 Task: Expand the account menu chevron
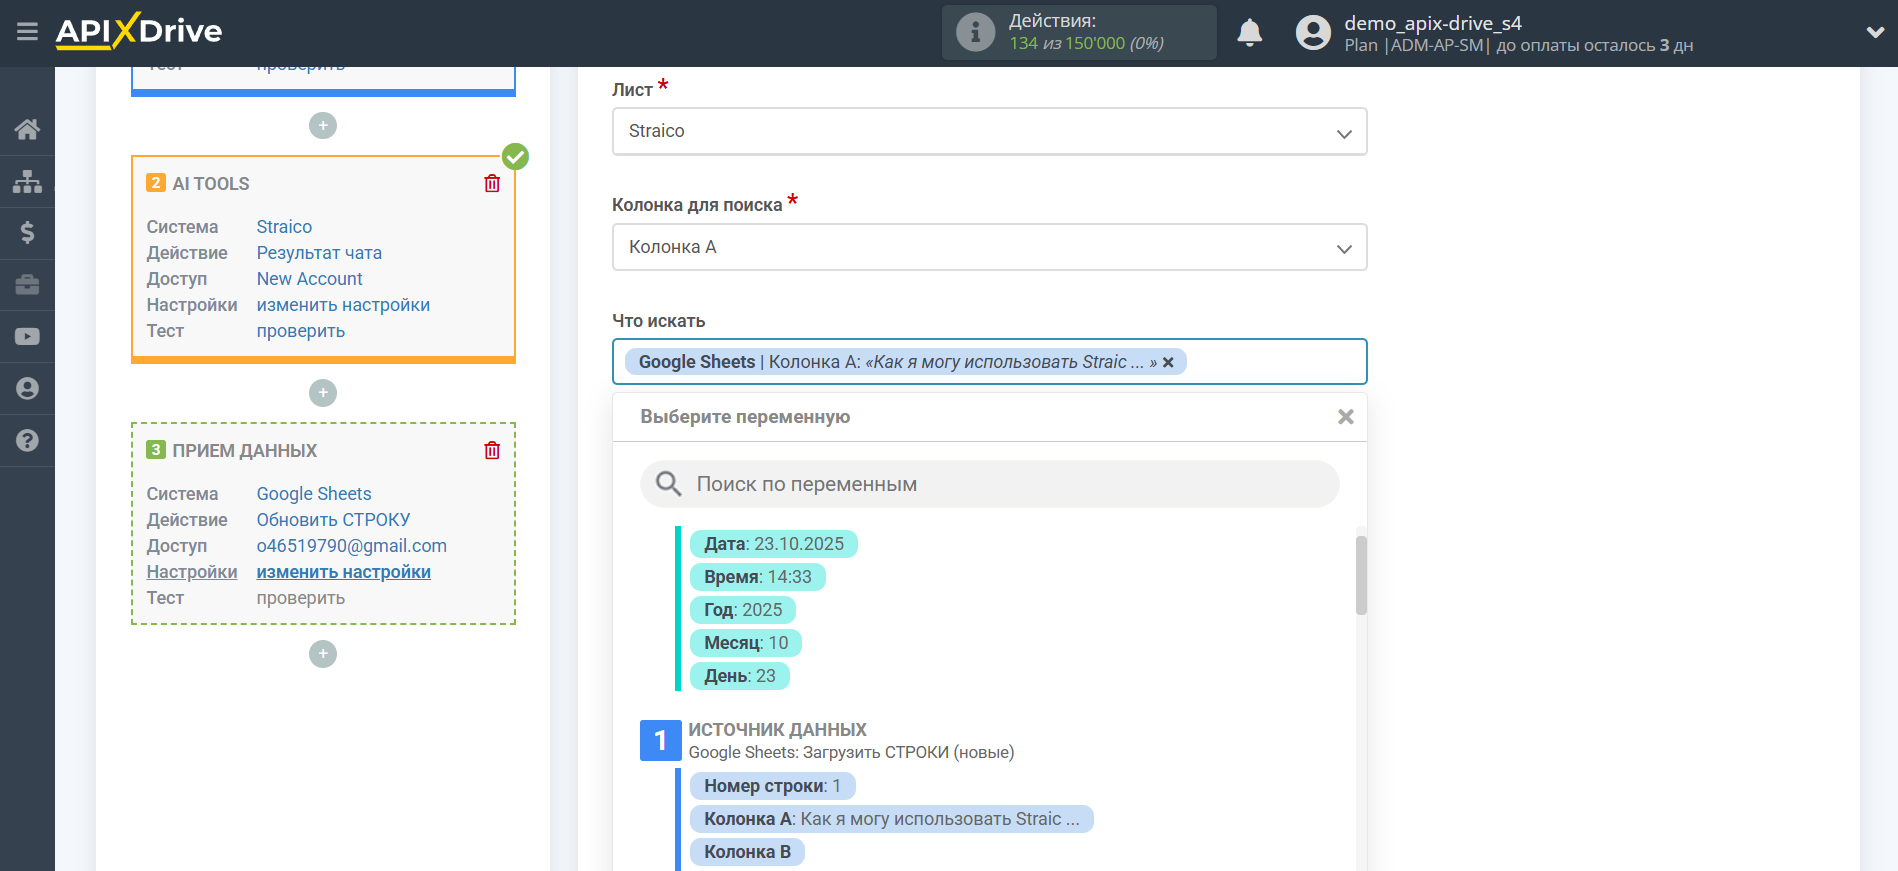click(1875, 33)
